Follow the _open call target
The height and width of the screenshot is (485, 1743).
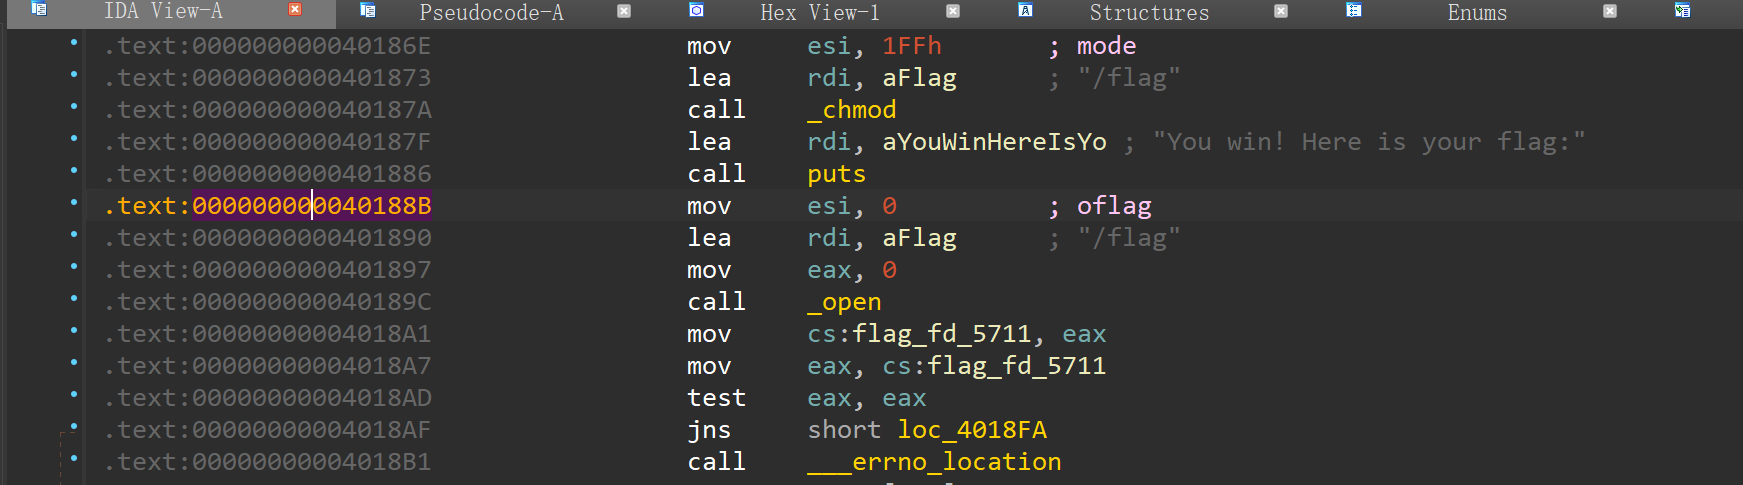[x=845, y=302]
